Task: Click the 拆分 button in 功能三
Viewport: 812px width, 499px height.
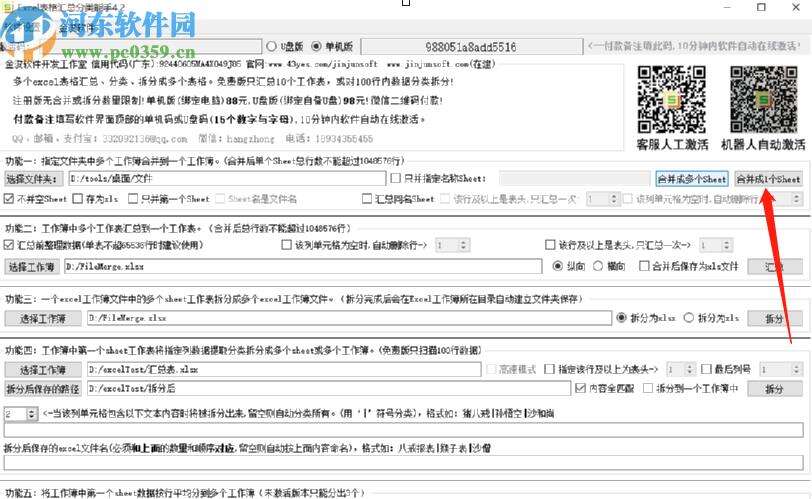Action: point(775,319)
